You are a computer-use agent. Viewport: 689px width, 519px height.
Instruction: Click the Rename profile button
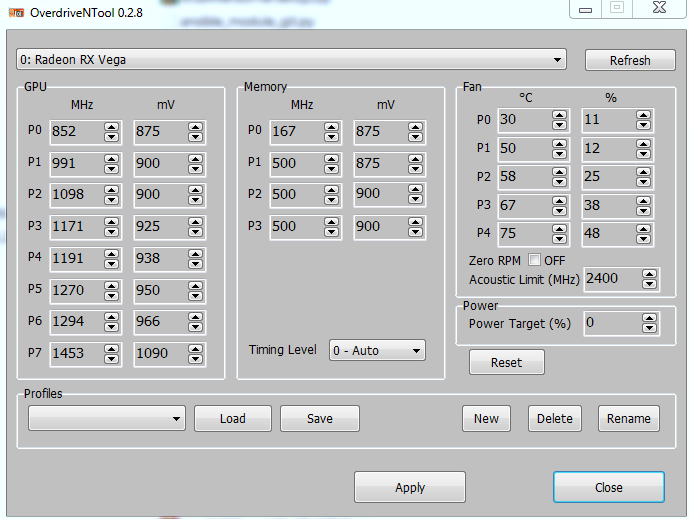point(628,418)
